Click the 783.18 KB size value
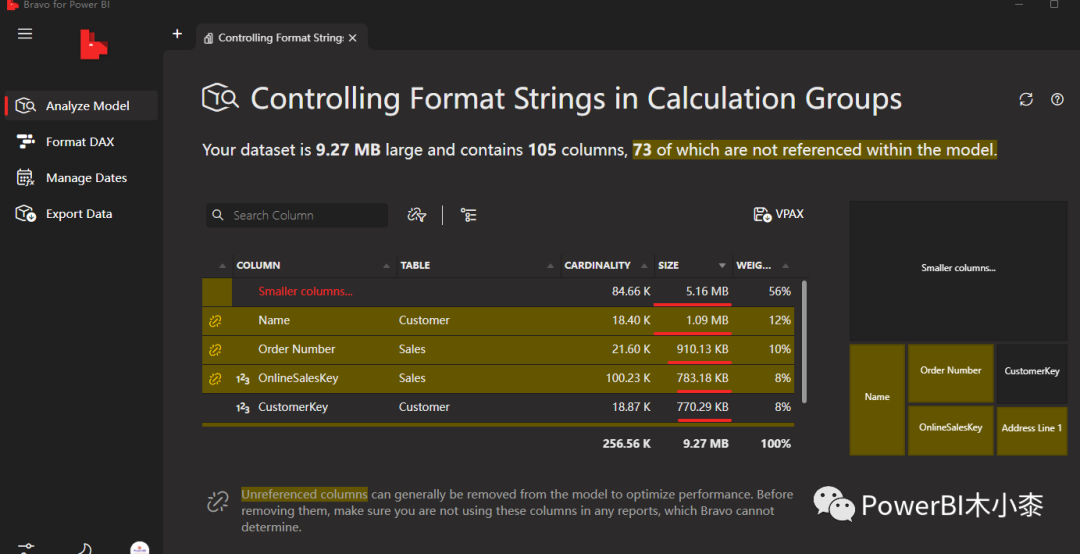This screenshot has width=1080, height=554. [702, 378]
